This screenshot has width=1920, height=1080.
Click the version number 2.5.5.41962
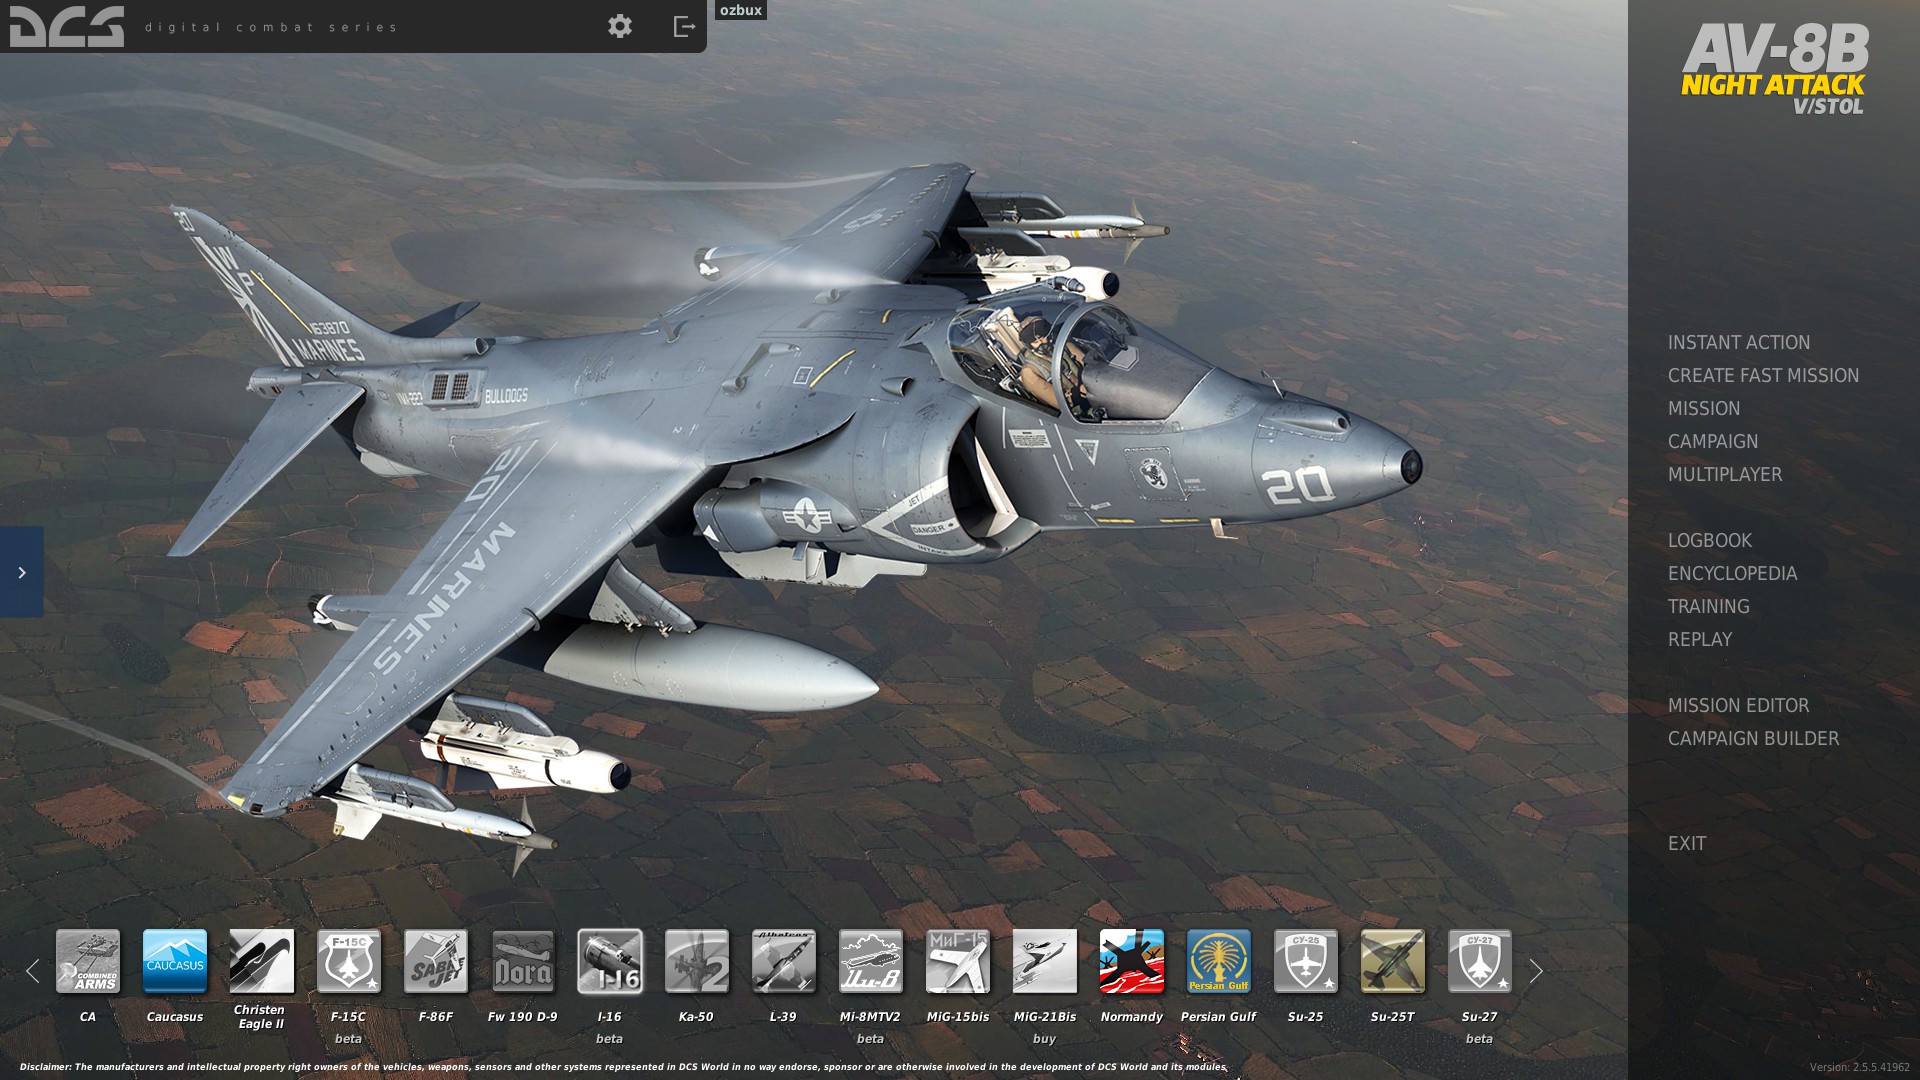point(1859,1068)
